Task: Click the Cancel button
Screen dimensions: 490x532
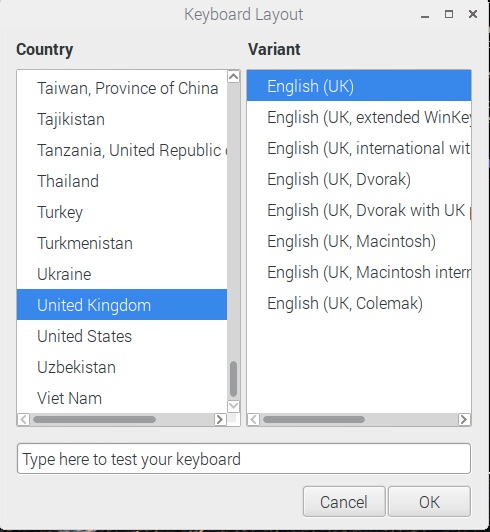Action: point(344,501)
